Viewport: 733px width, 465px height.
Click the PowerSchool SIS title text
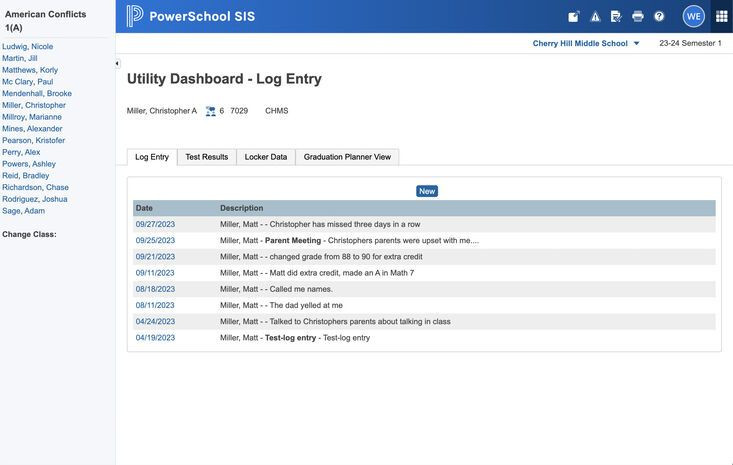202,16
